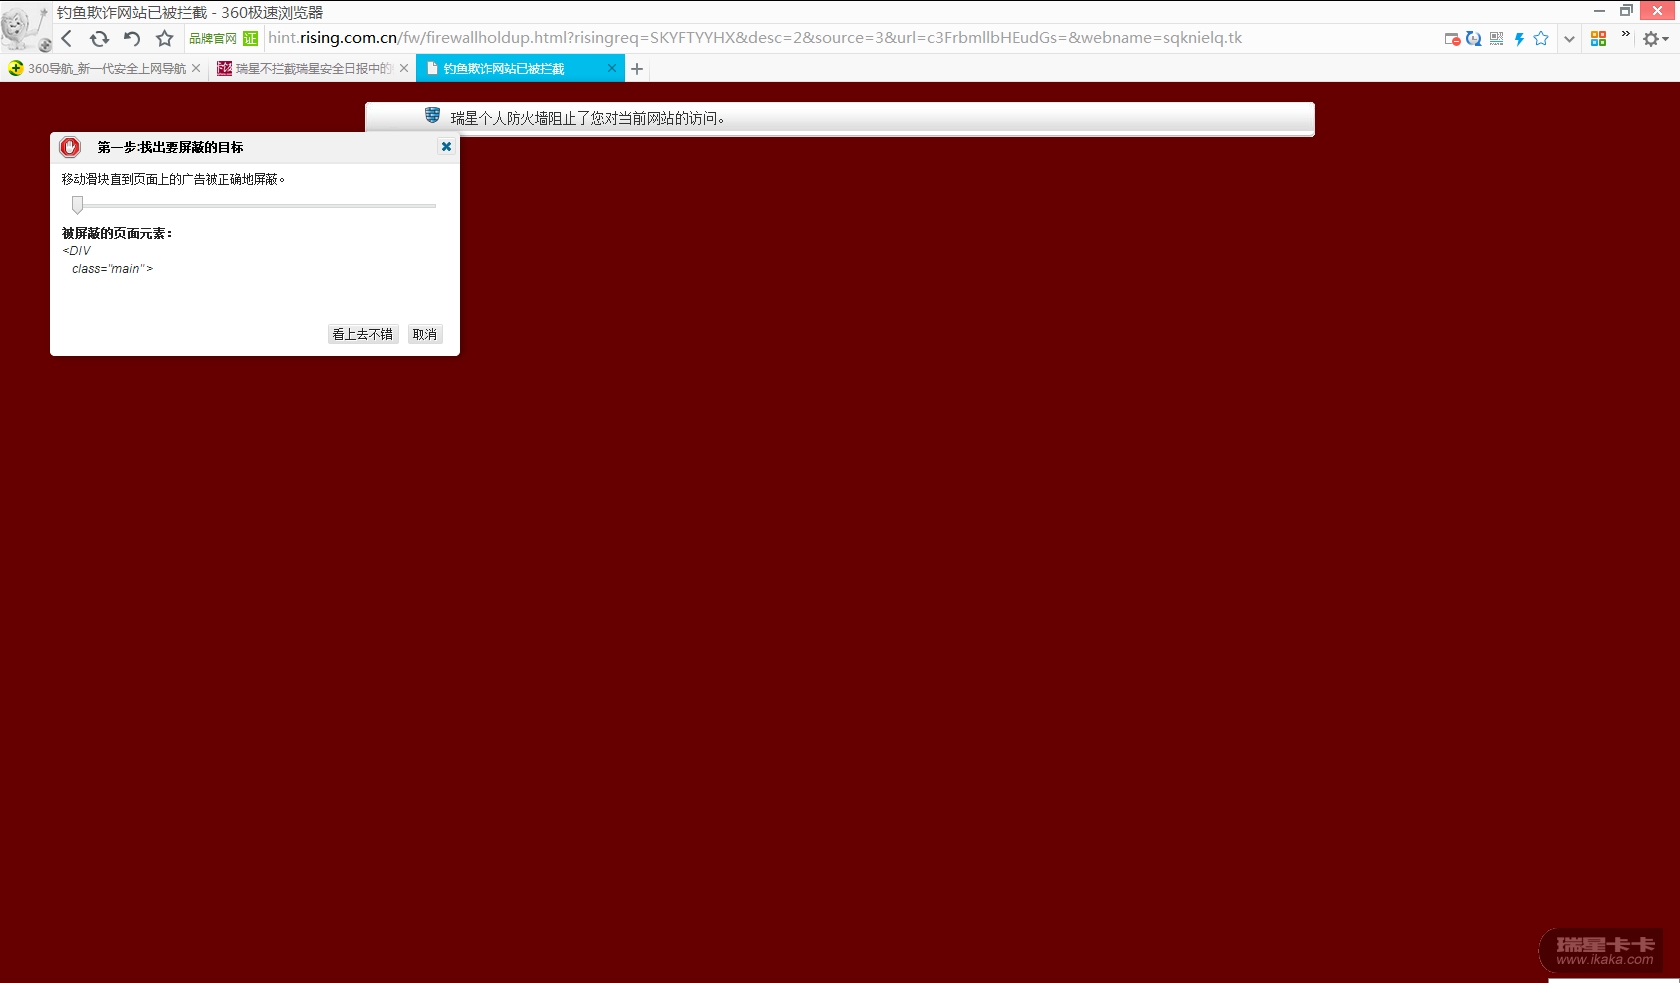Click the browser back arrow
Screen dimensions: 1680x983
pyautogui.click(x=67, y=39)
